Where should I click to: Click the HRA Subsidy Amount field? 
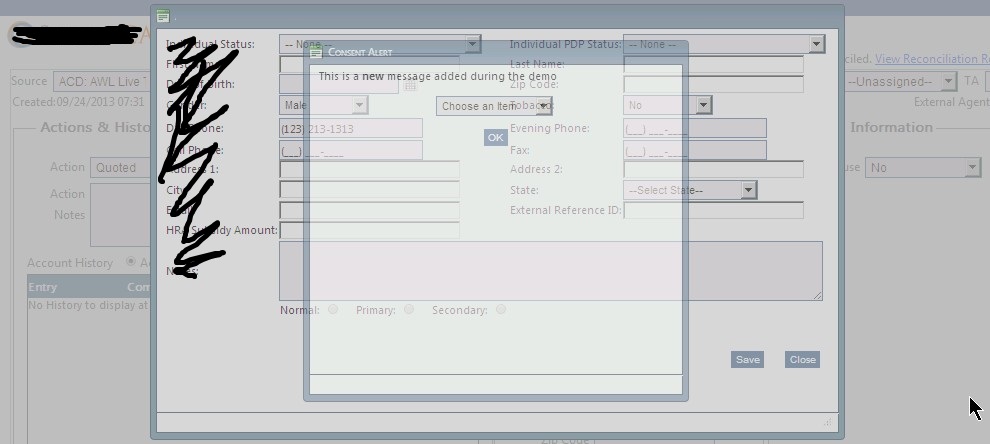369,231
